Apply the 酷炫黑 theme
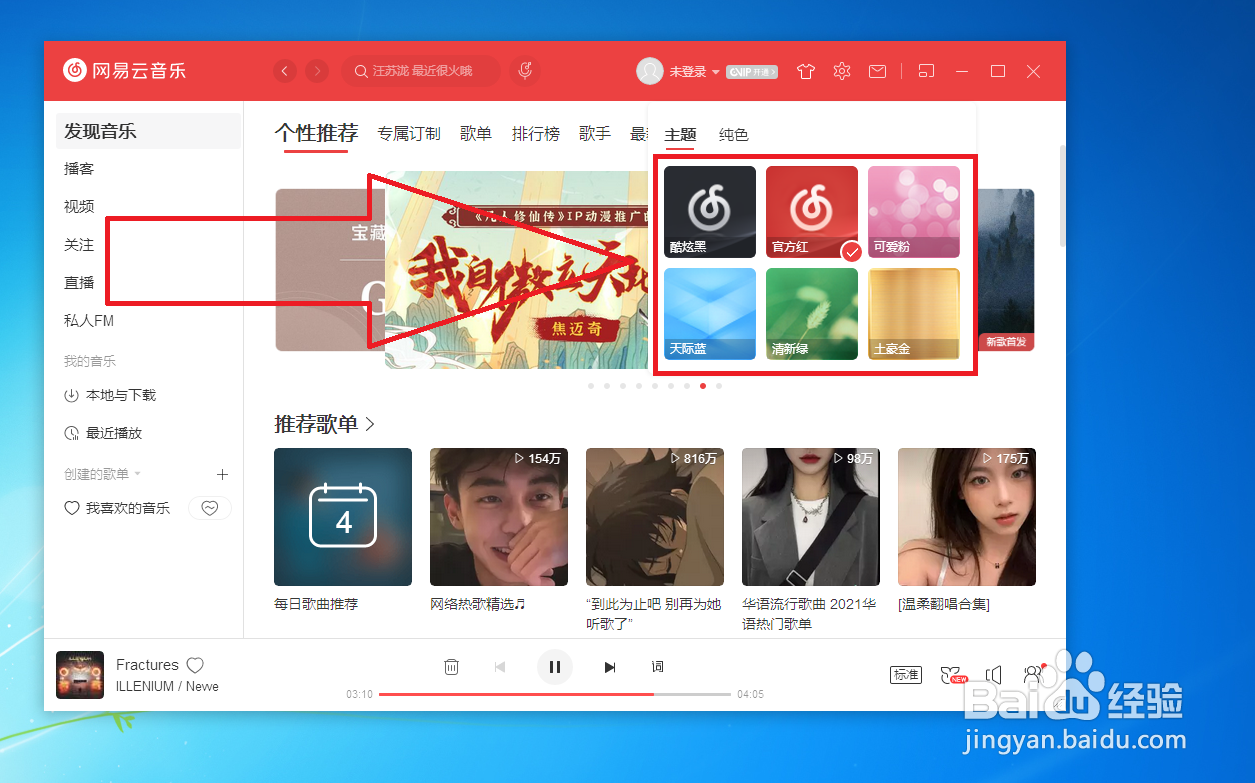The width and height of the screenshot is (1255, 783). click(710, 212)
